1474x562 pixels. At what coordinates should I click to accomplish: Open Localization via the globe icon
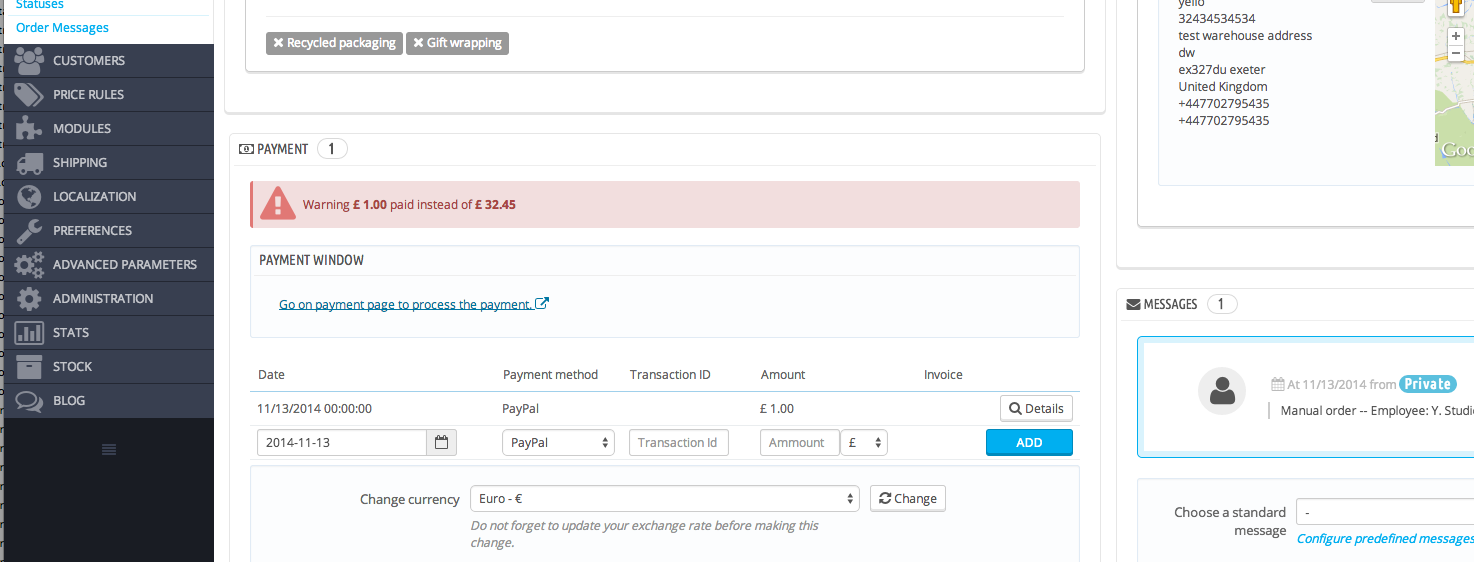click(x=29, y=197)
